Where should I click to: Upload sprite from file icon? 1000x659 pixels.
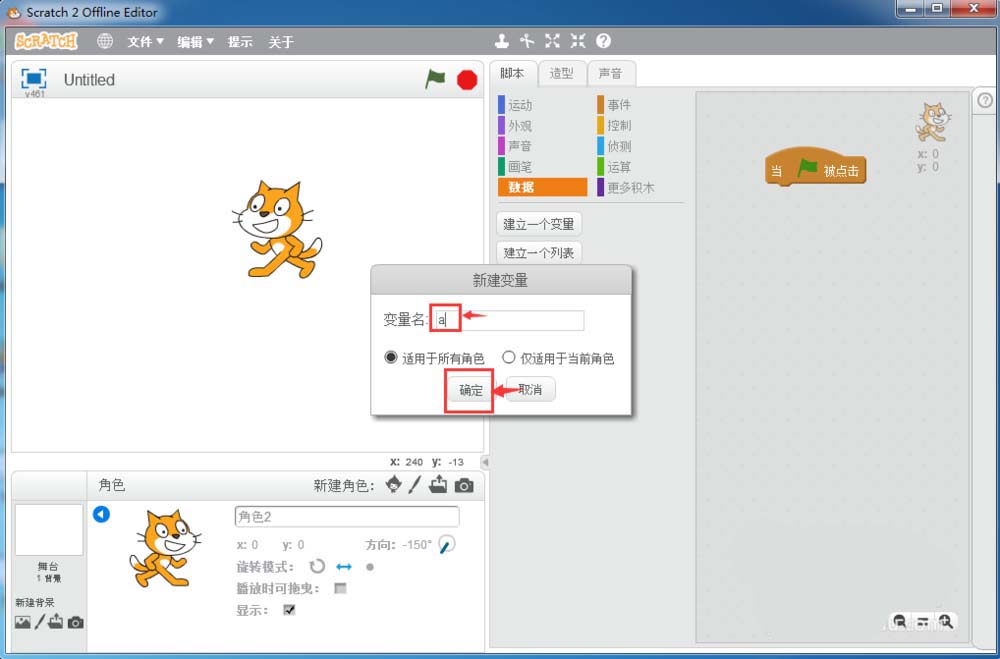tap(438, 485)
